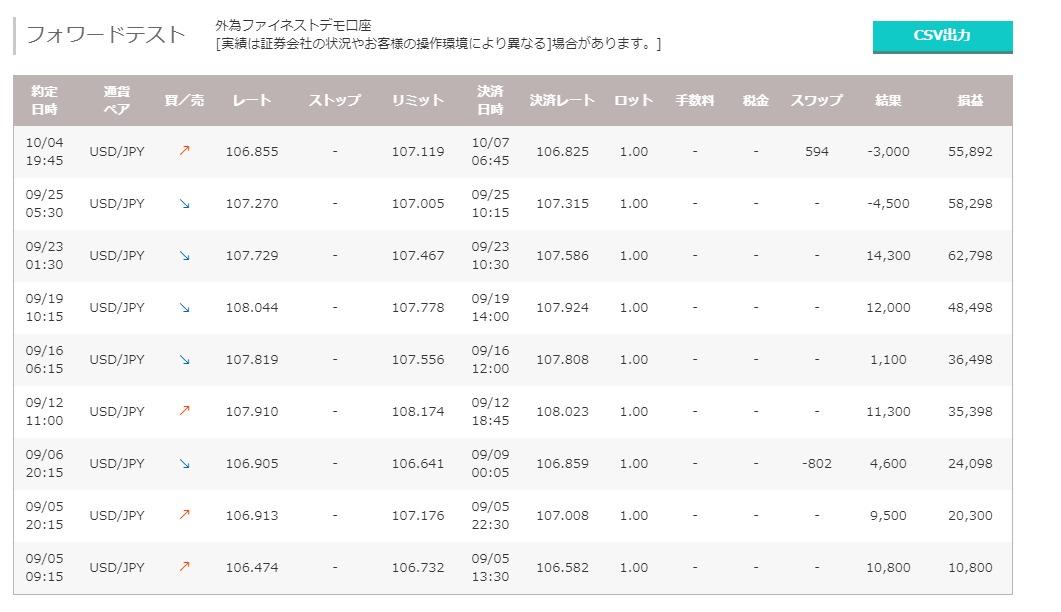Click the sell arrow icon for 09/16 trade

184,360
